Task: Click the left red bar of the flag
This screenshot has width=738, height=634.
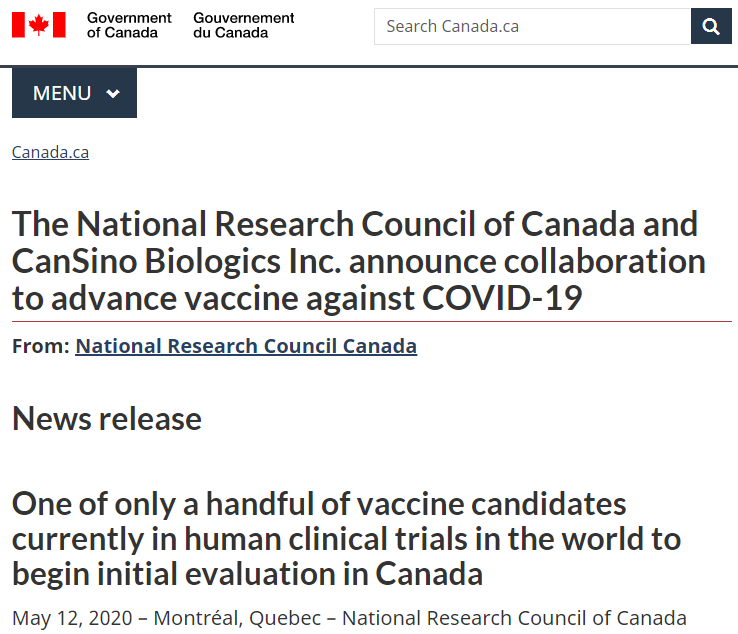Action: click(x=18, y=25)
